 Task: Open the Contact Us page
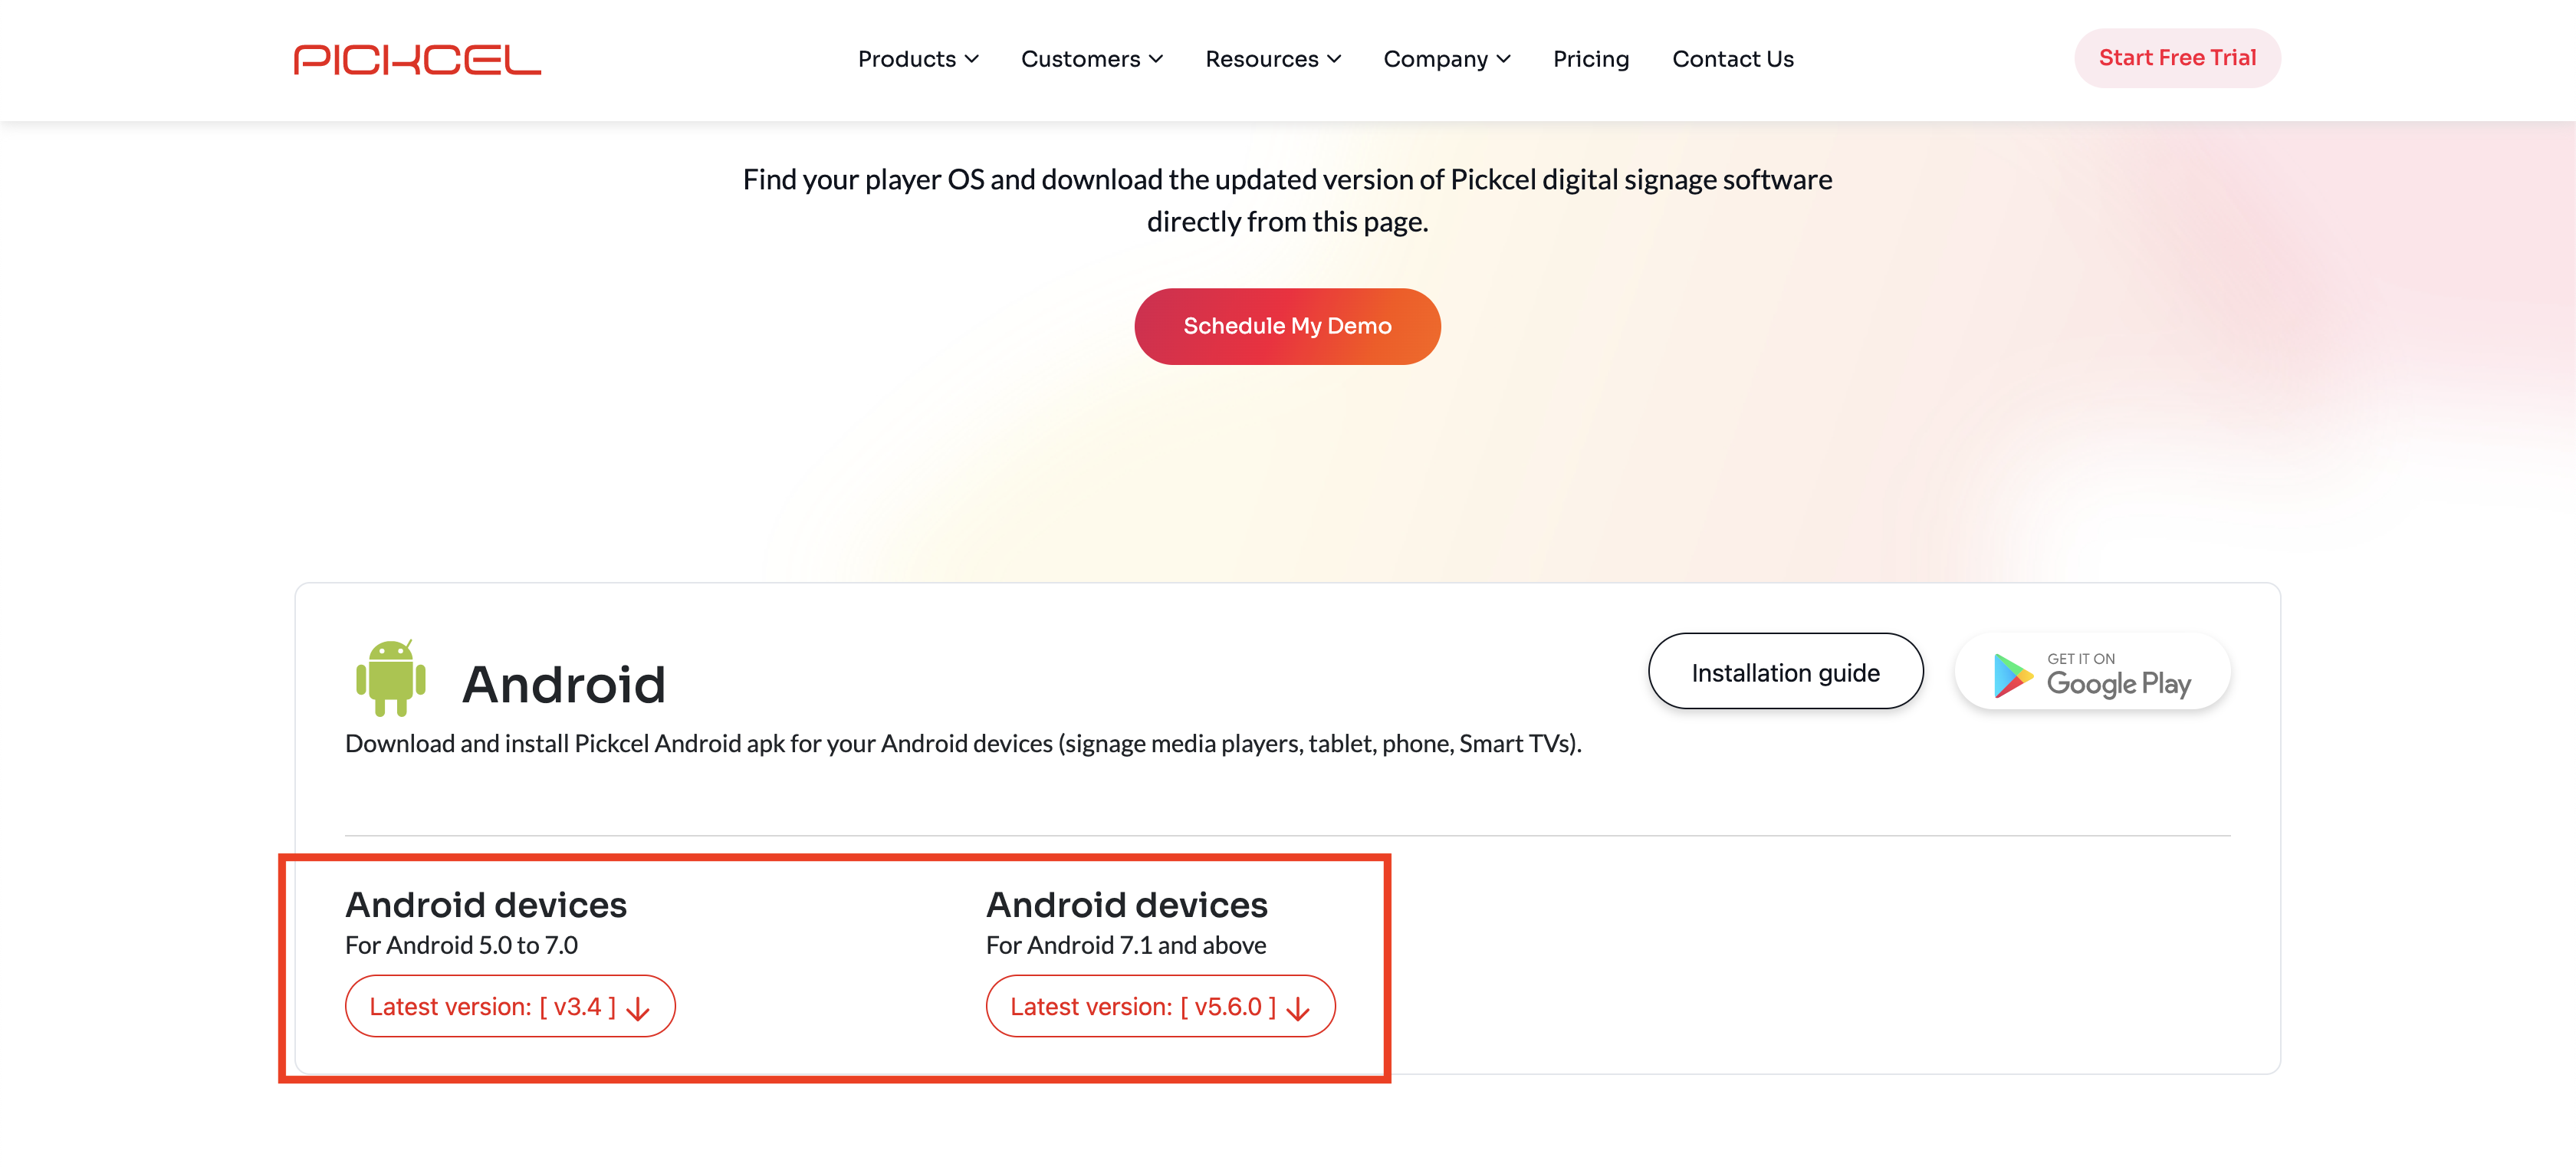[1733, 59]
